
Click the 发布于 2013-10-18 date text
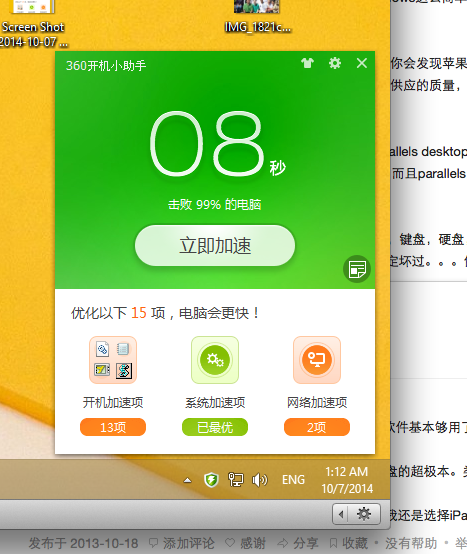(83, 543)
